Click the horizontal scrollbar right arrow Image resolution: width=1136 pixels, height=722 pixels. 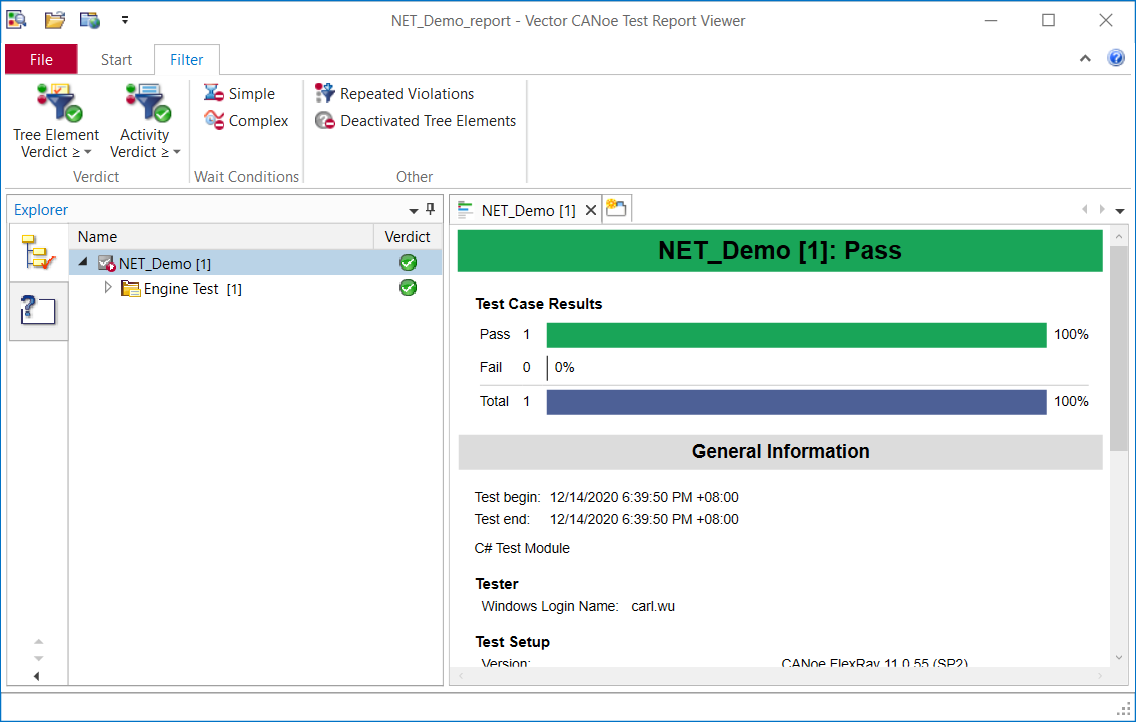pyautogui.click(x=1099, y=676)
